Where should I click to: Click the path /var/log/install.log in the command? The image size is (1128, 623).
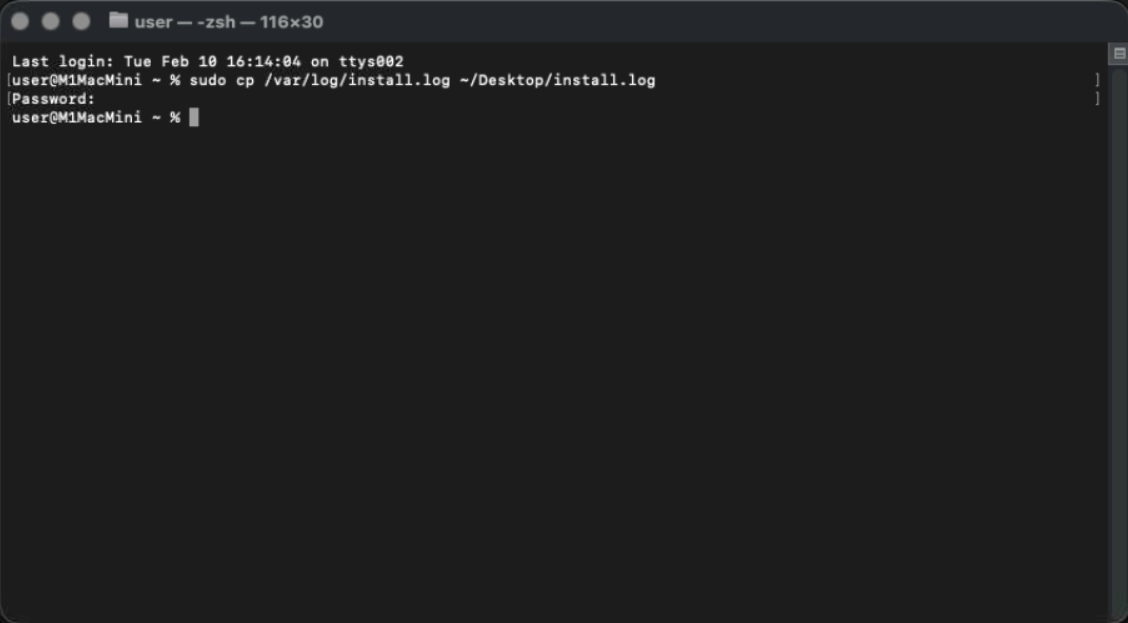pos(358,81)
